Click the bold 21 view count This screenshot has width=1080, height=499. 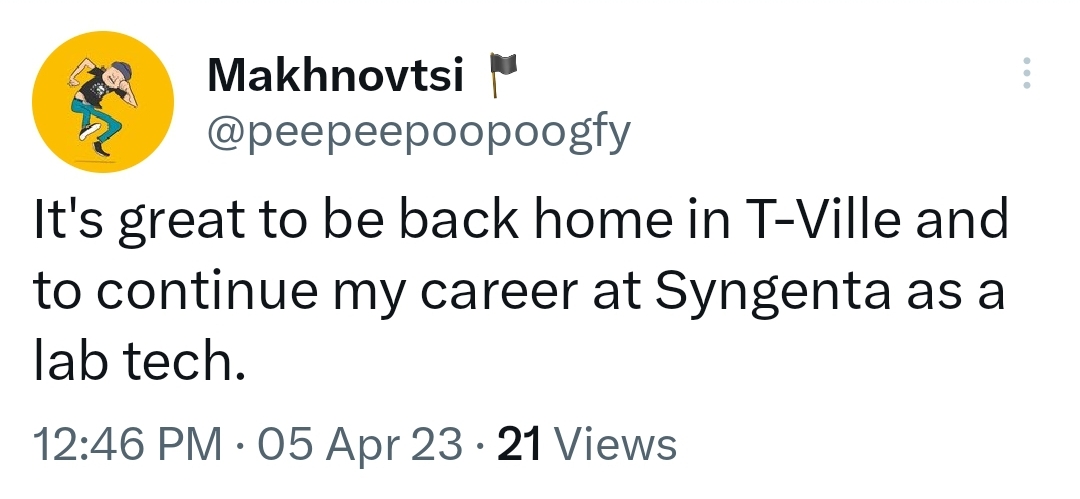point(518,443)
